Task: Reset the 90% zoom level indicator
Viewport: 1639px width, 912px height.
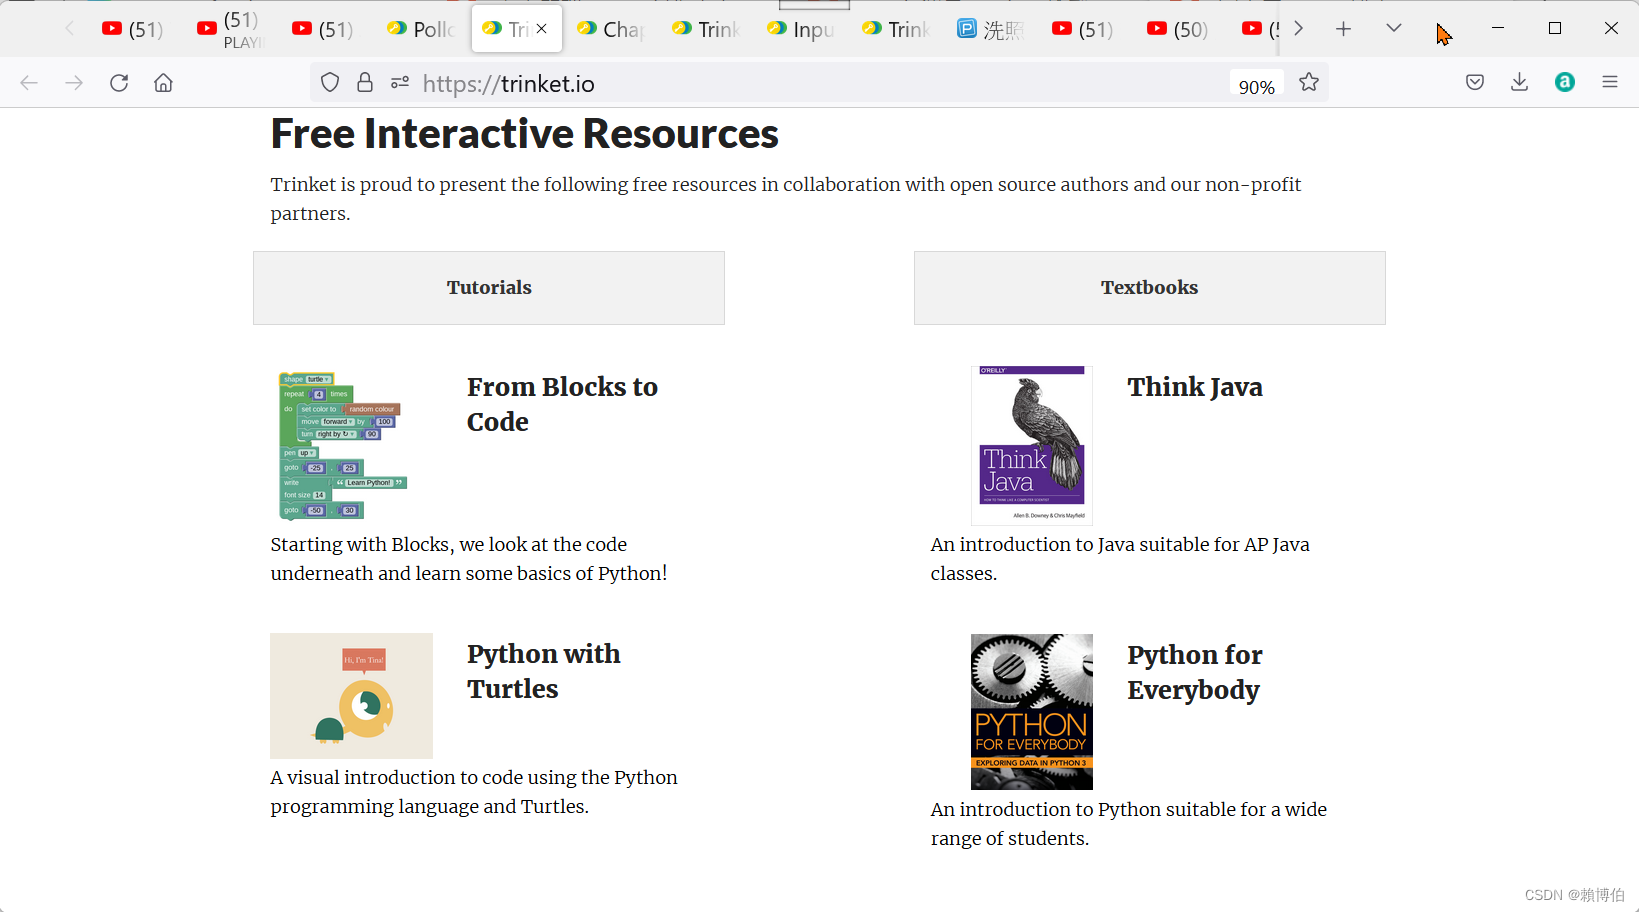Action: tap(1256, 86)
